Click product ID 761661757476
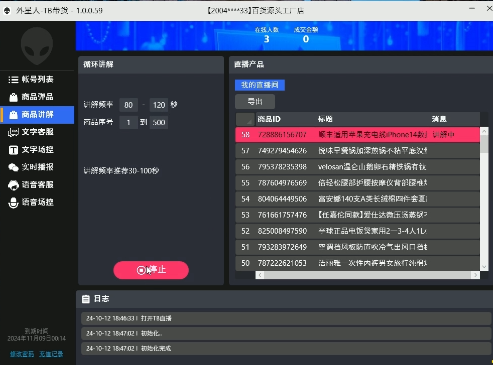Image resolution: width=493 pixels, height=365 pixels. [x=282, y=215]
